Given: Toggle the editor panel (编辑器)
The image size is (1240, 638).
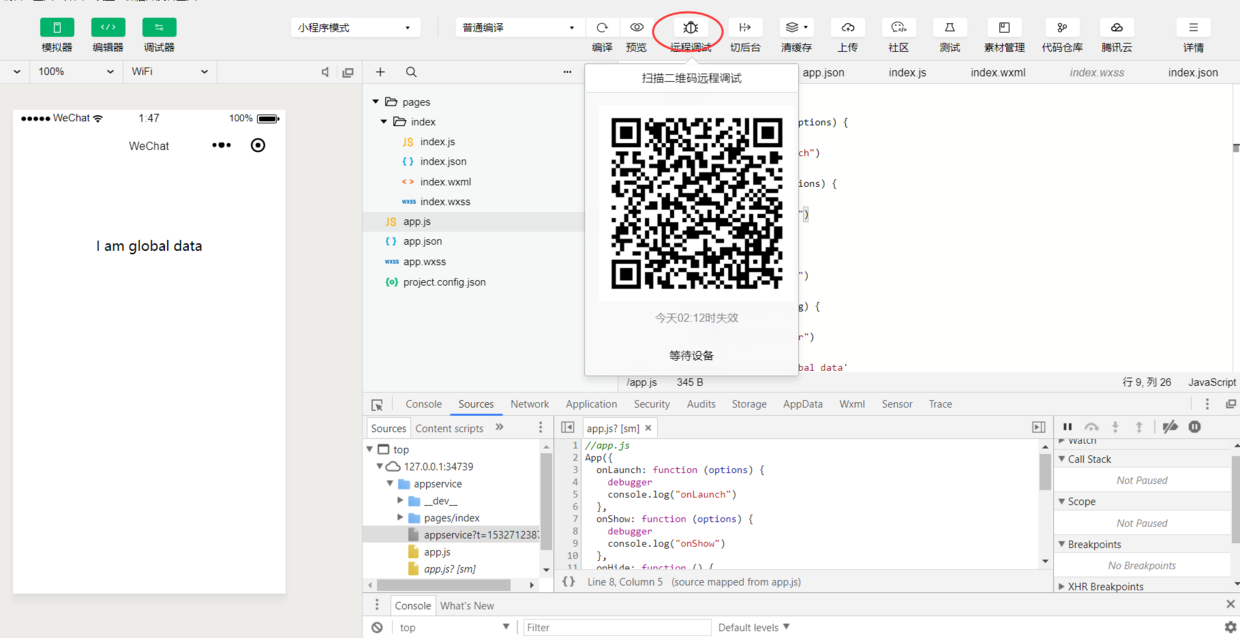Looking at the screenshot, I should tap(108, 28).
